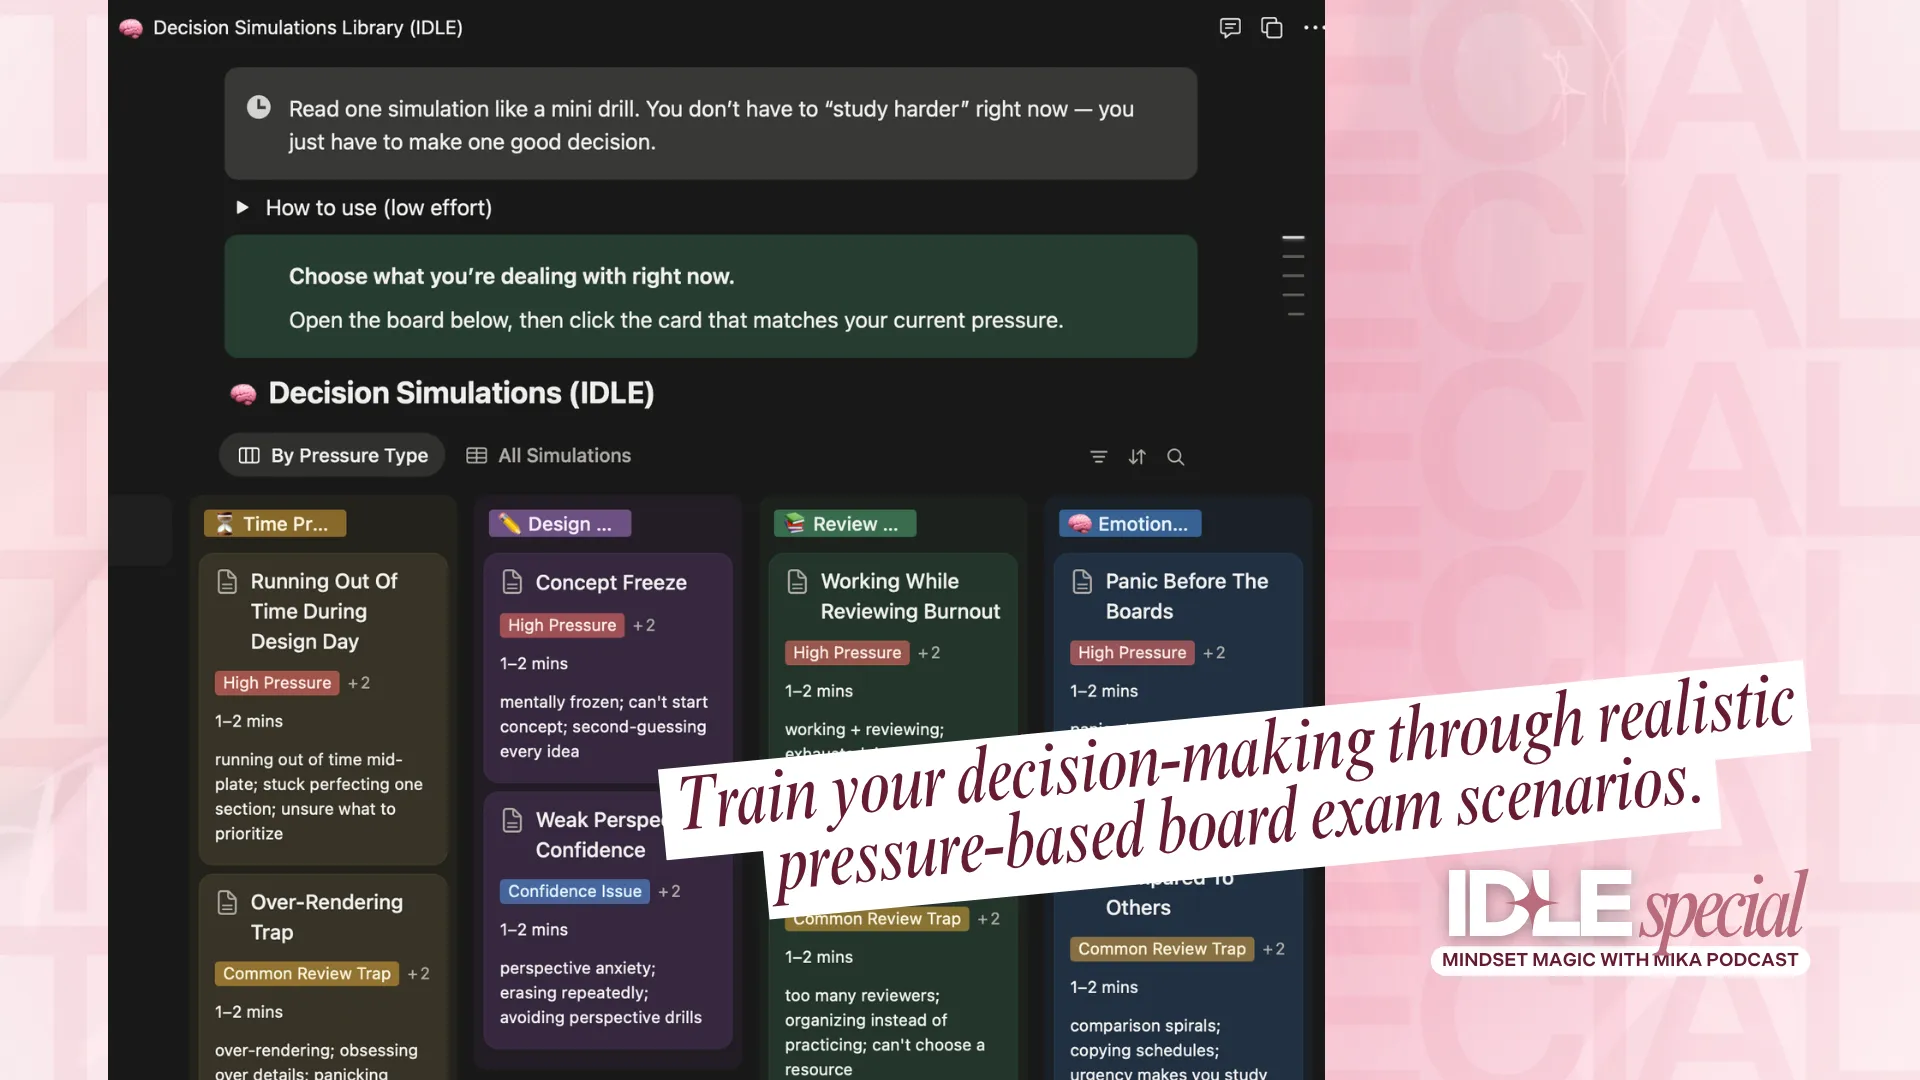This screenshot has width=1920, height=1080.
Task: Expand the How to use (low effort) toggle
Action: click(242, 208)
